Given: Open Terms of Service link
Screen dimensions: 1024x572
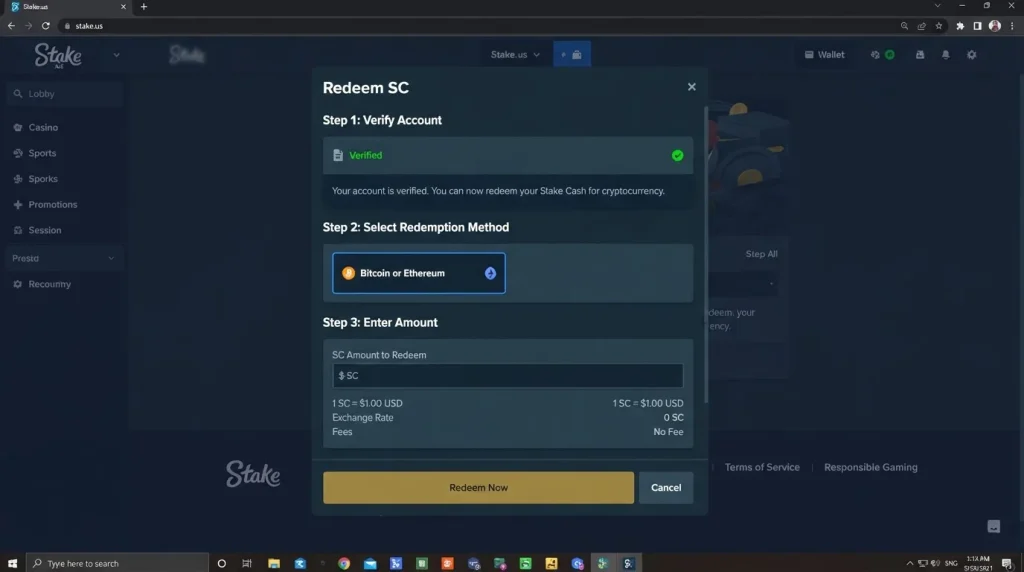Looking at the screenshot, I should coord(762,468).
